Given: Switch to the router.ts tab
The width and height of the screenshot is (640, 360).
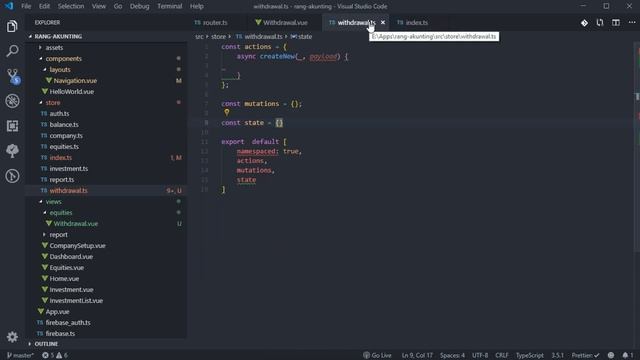Looking at the screenshot, I should (x=216, y=22).
